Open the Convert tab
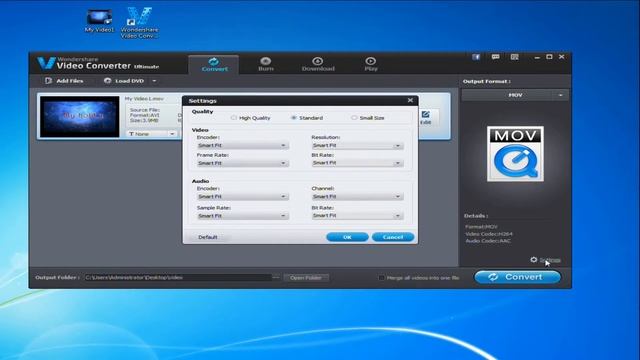 coord(214,64)
